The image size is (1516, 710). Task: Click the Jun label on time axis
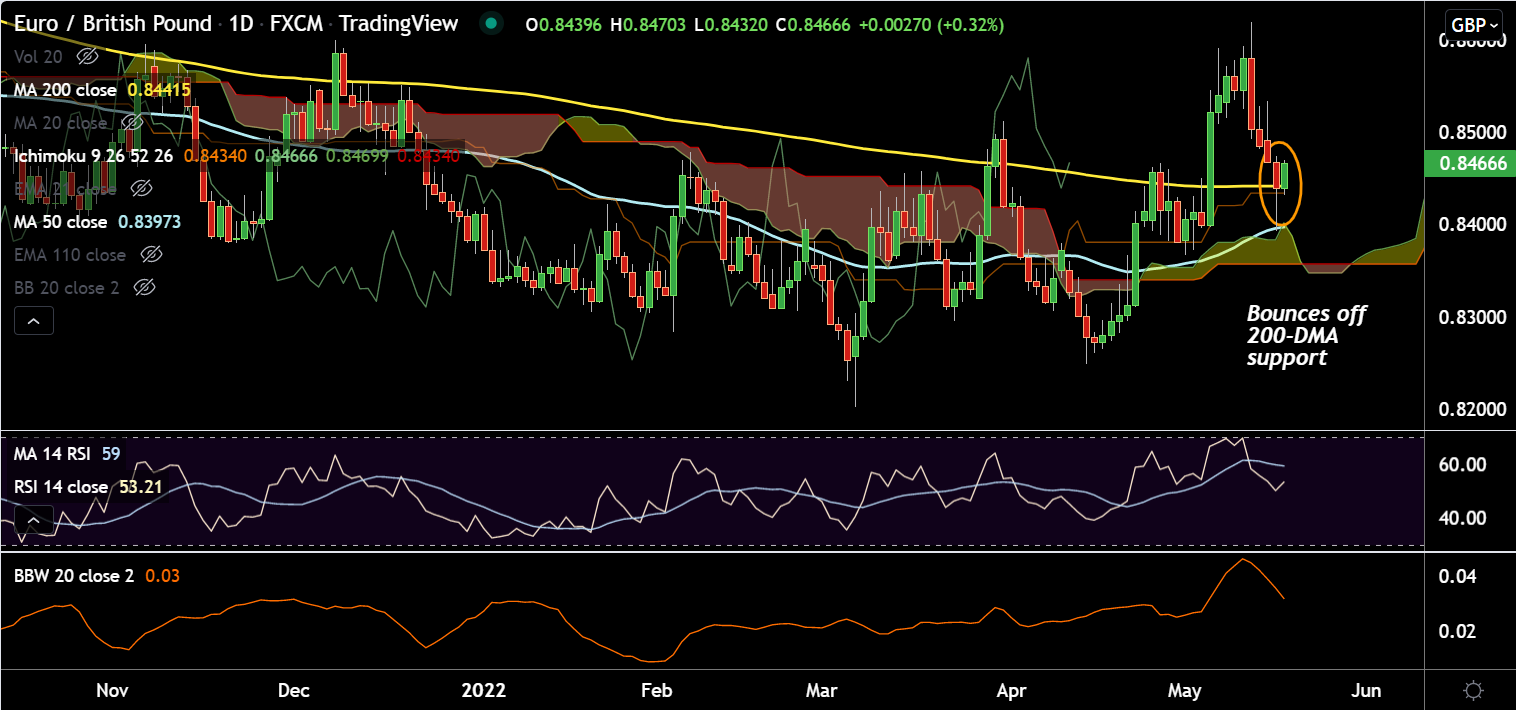(1367, 691)
